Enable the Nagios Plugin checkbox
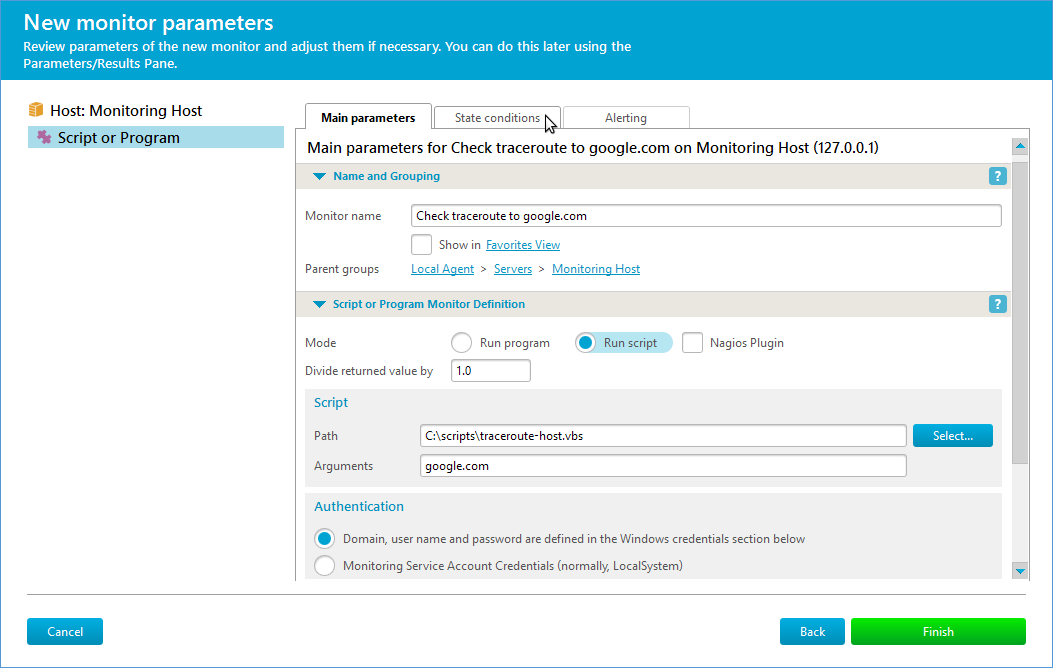 click(692, 342)
